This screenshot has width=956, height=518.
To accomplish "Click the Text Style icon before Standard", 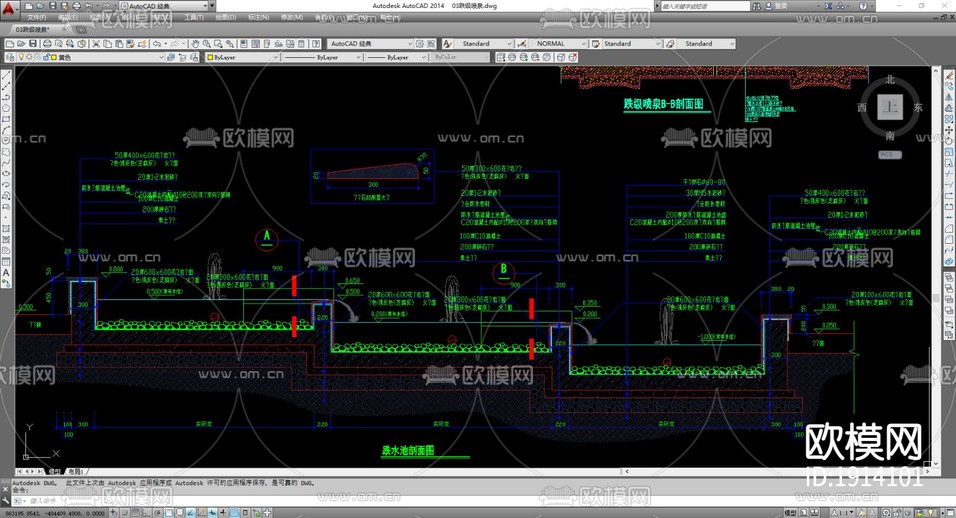I will tap(448, 44).
